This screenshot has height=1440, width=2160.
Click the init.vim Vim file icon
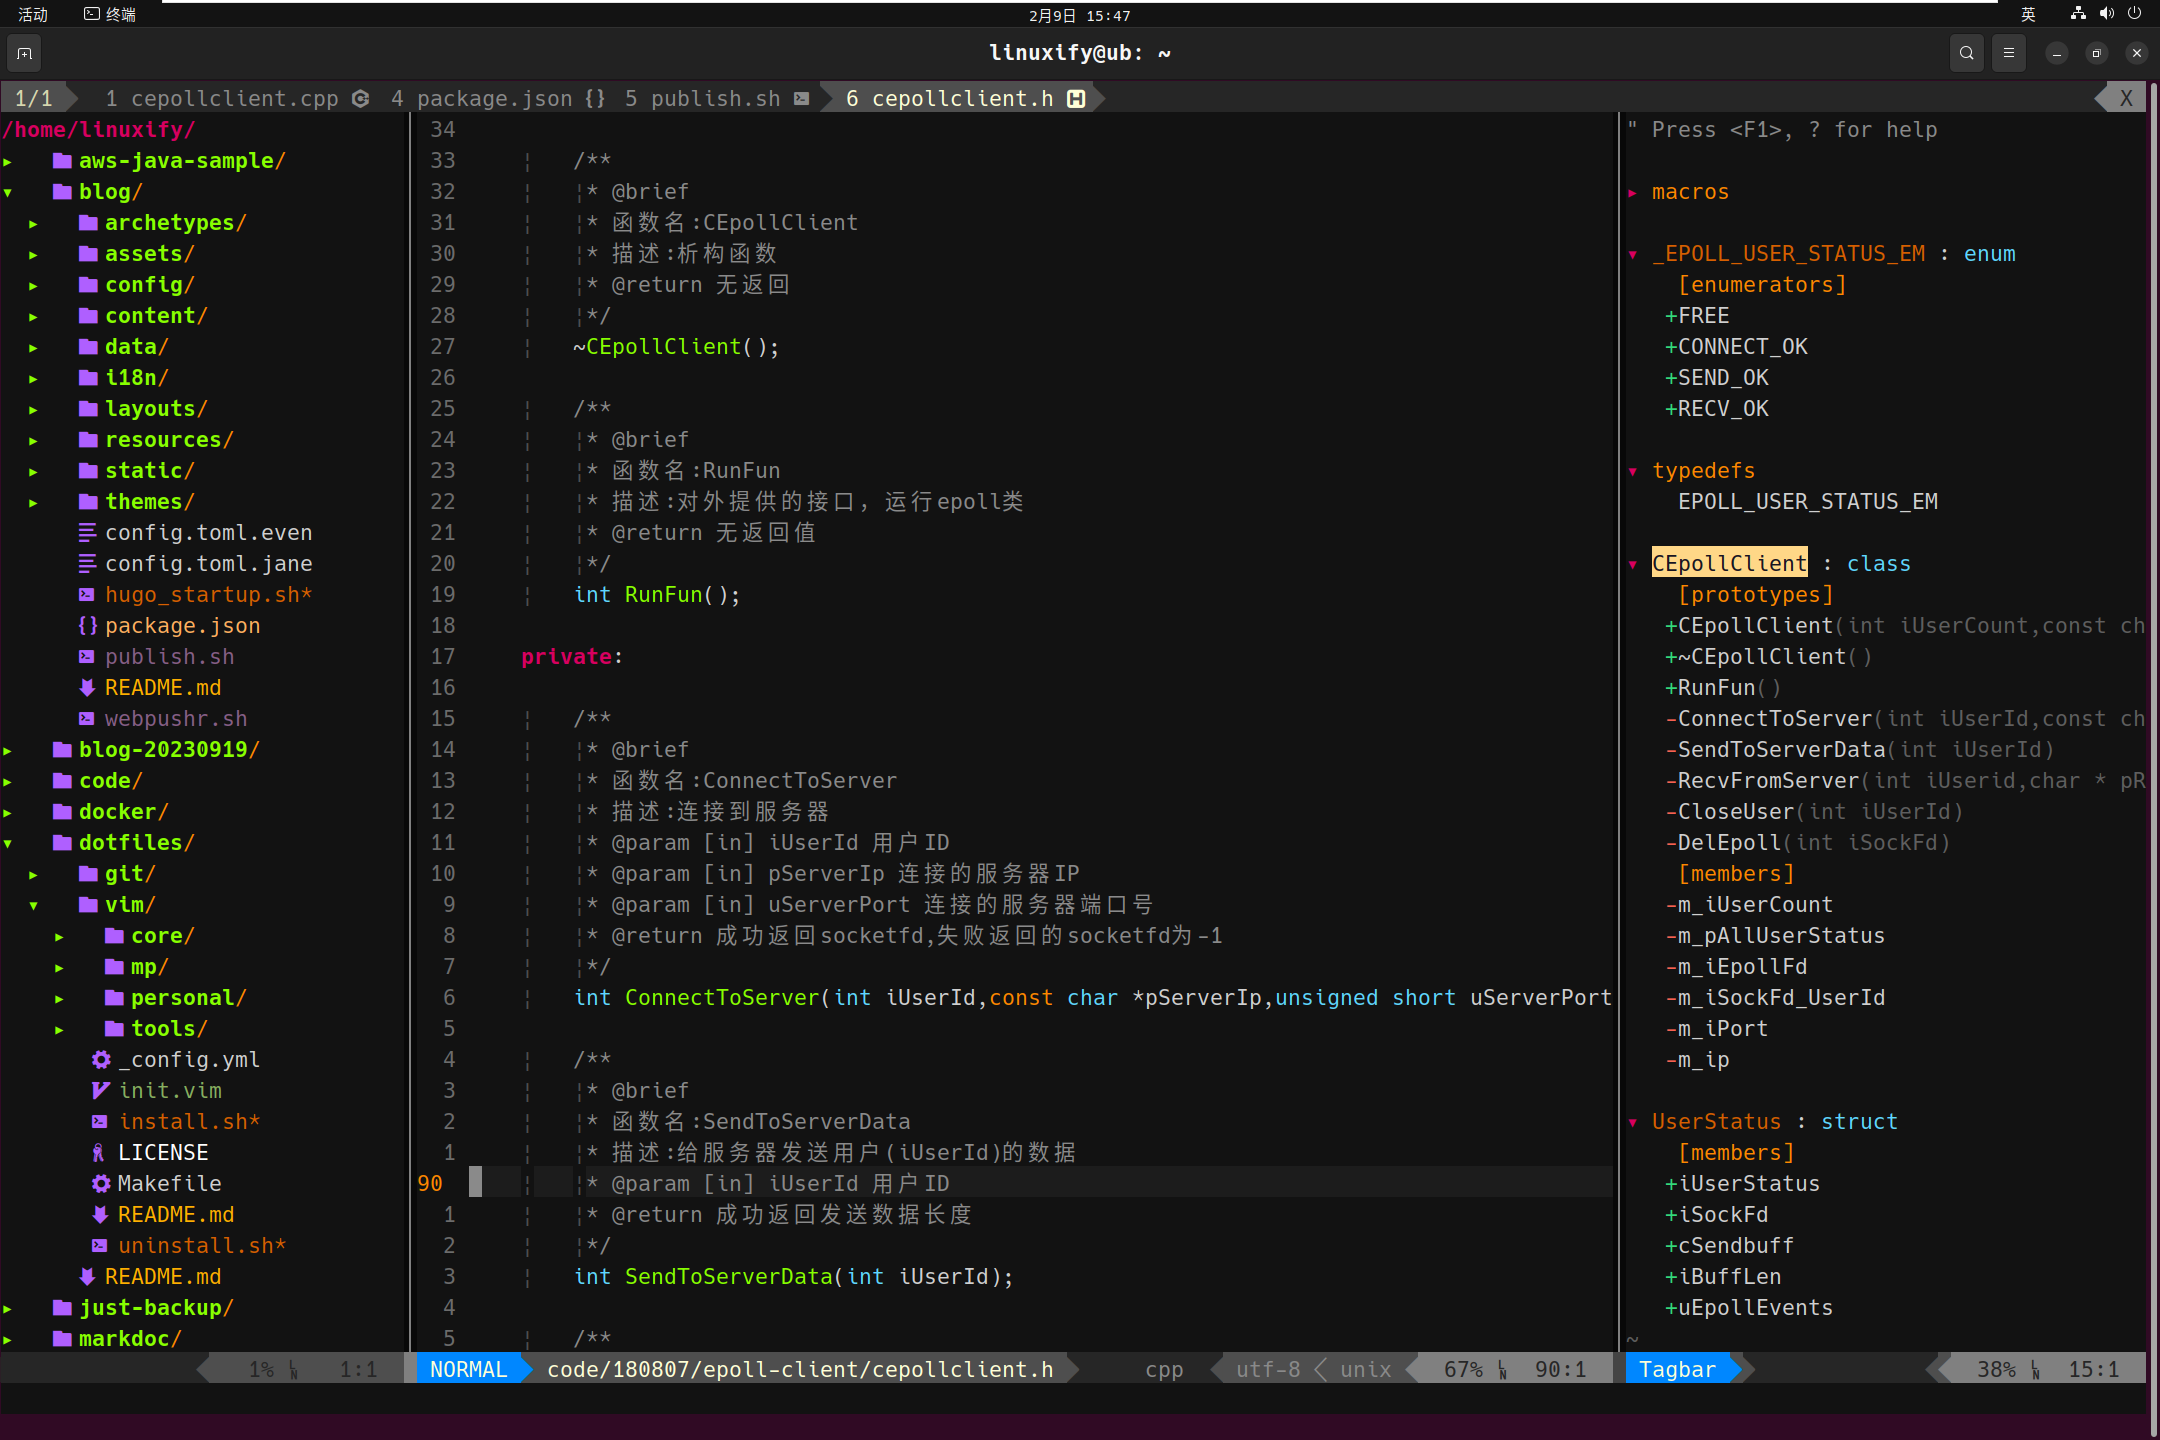100,1091
